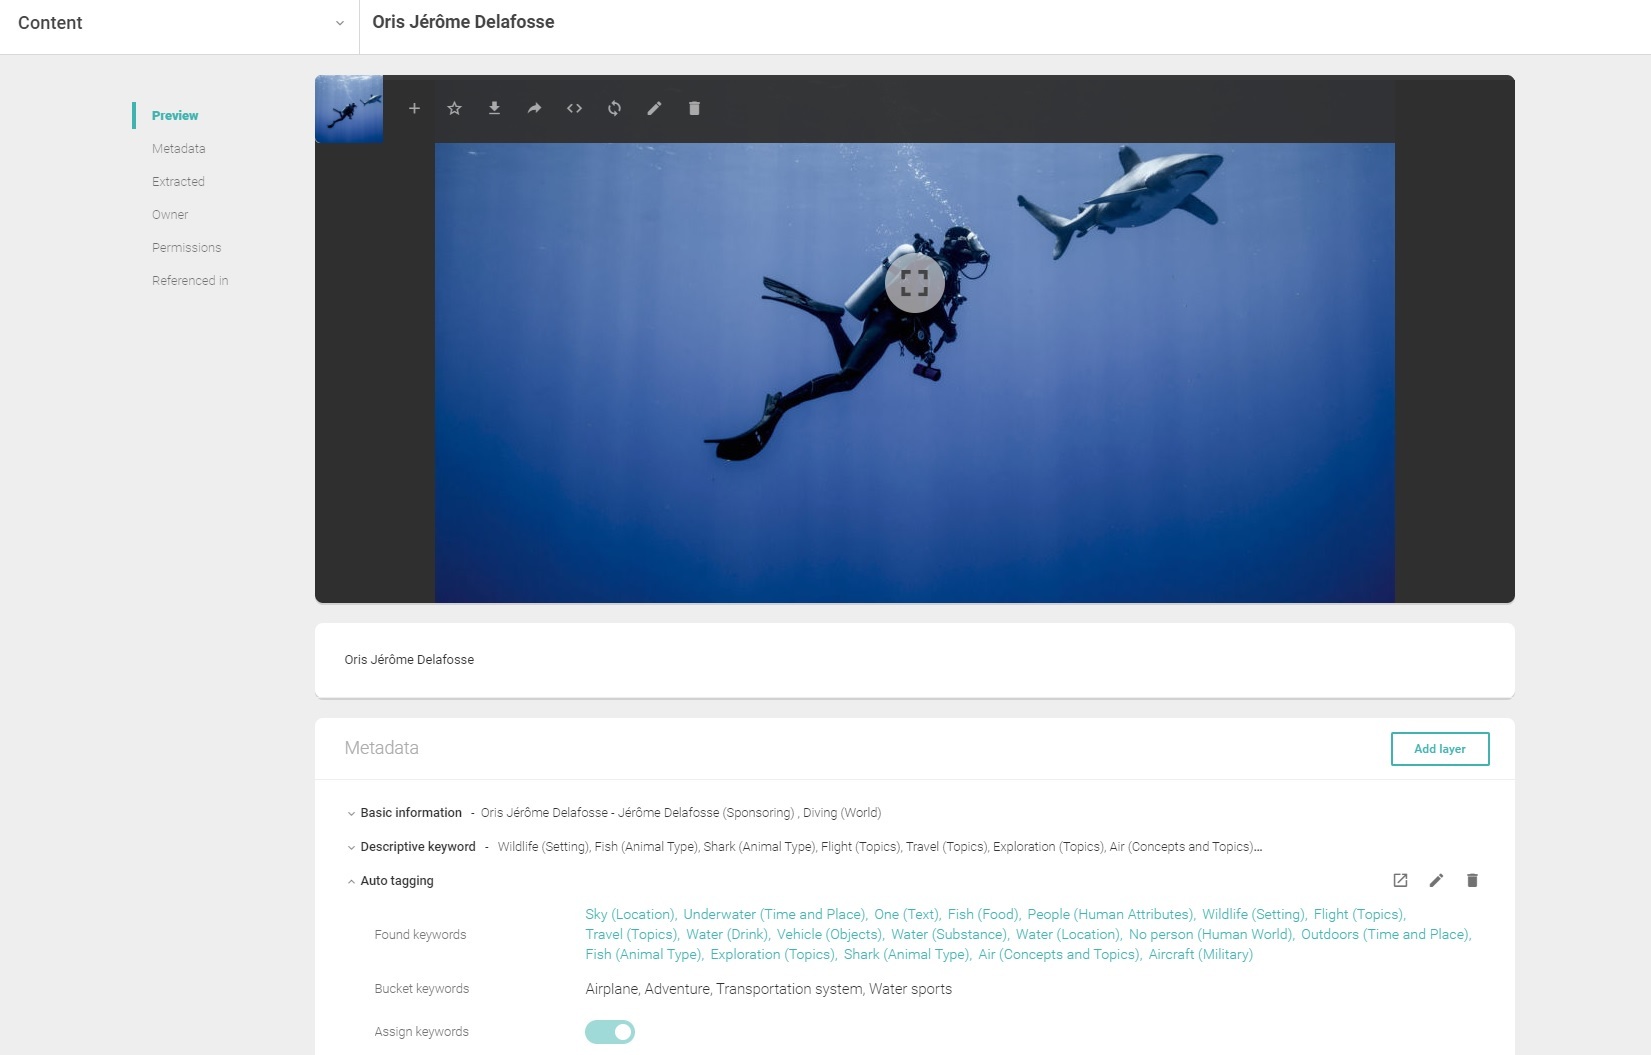Click the Bucket keywords value text
1651x1055 pixels.
click(768, 989)
